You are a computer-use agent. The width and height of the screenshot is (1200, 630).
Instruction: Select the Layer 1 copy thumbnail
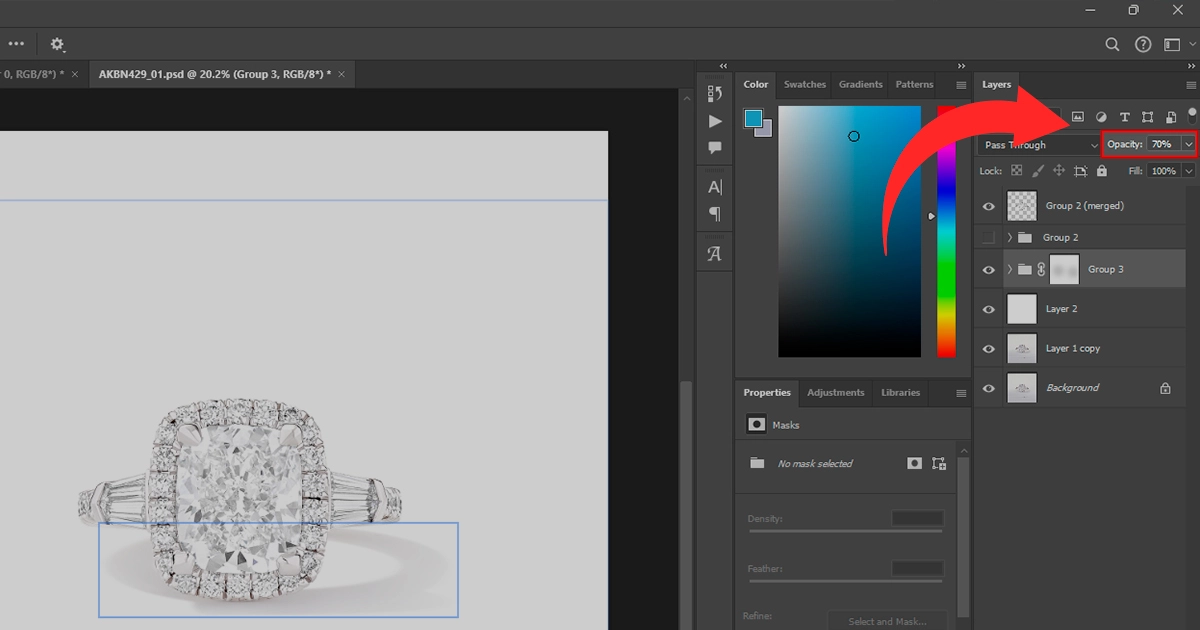(x=1022, y=349)
